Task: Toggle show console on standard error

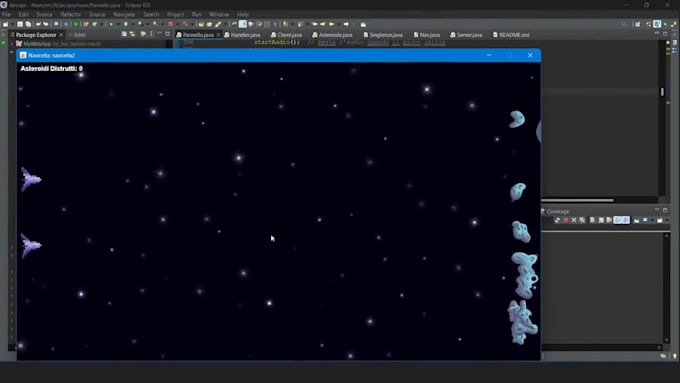Action: (626, 220)
